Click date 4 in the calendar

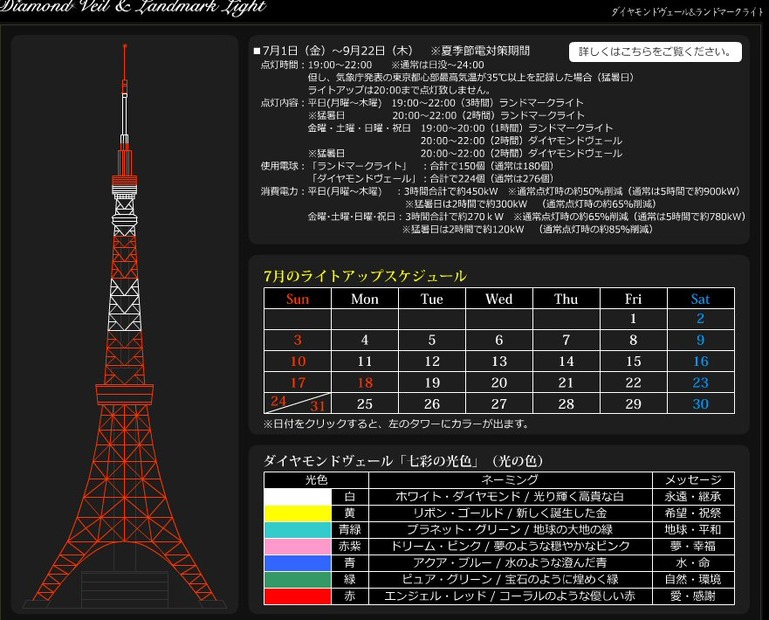point(364,340)
